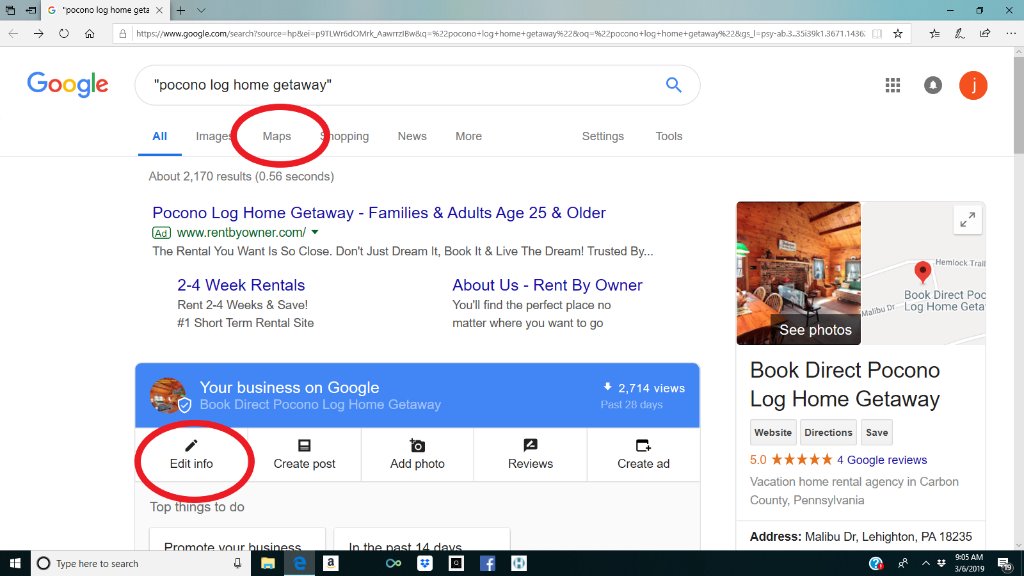The height and width of the screenshot is (576, 1024).
Task: Add this page to favorites with star
Action: tap(898, 33)
